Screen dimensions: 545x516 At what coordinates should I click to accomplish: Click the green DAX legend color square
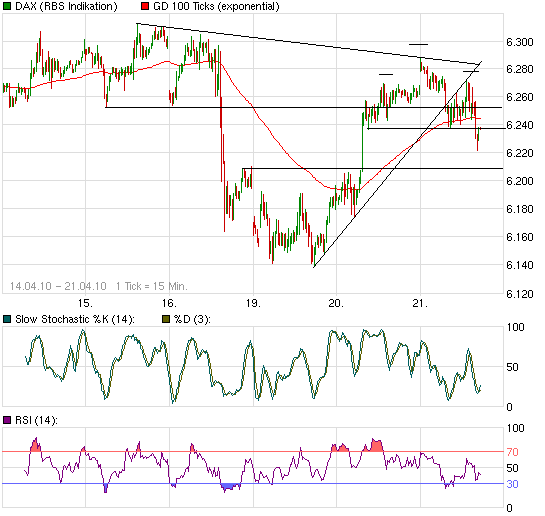click(7, 6)
